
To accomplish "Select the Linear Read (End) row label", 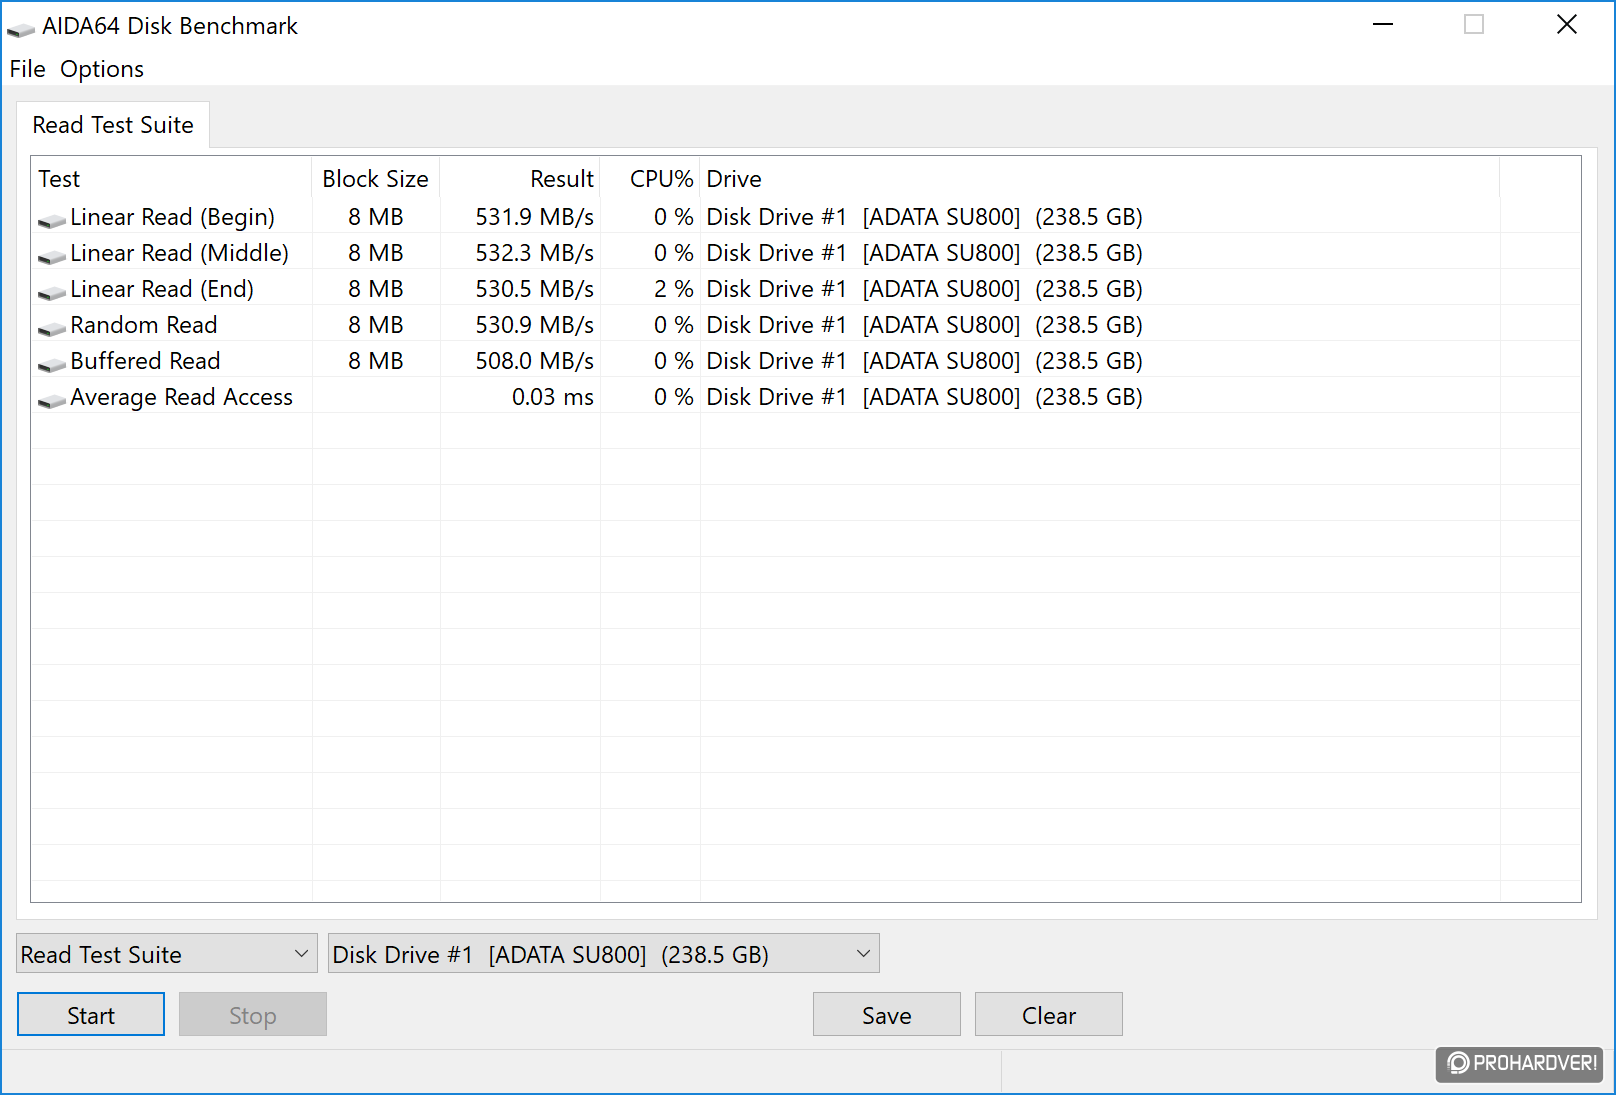I will pos(162,289).
